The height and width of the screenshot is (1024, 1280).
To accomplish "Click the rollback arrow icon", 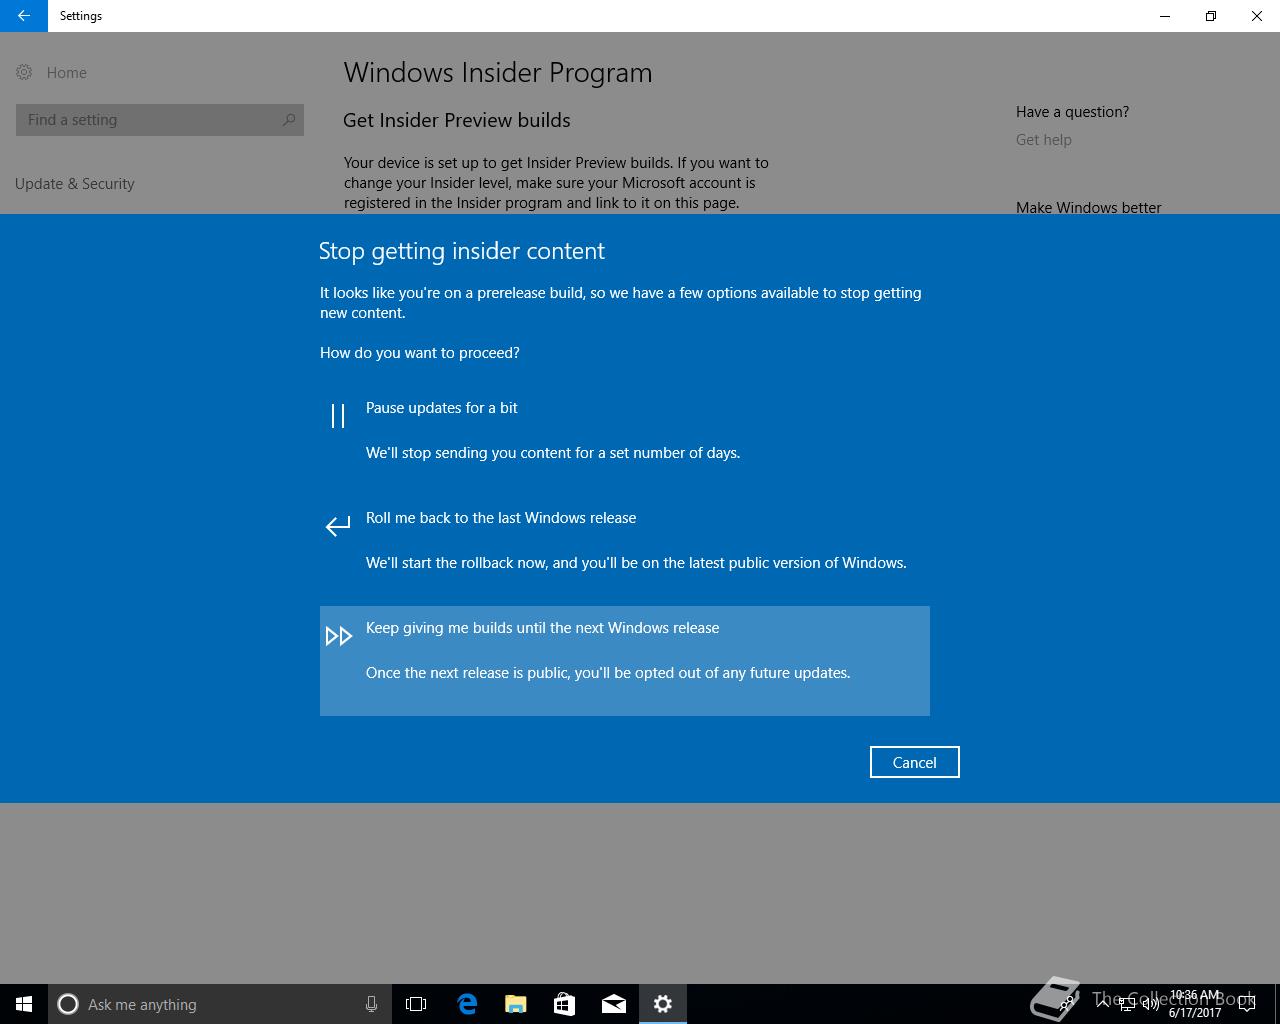I will click(338, 526).
